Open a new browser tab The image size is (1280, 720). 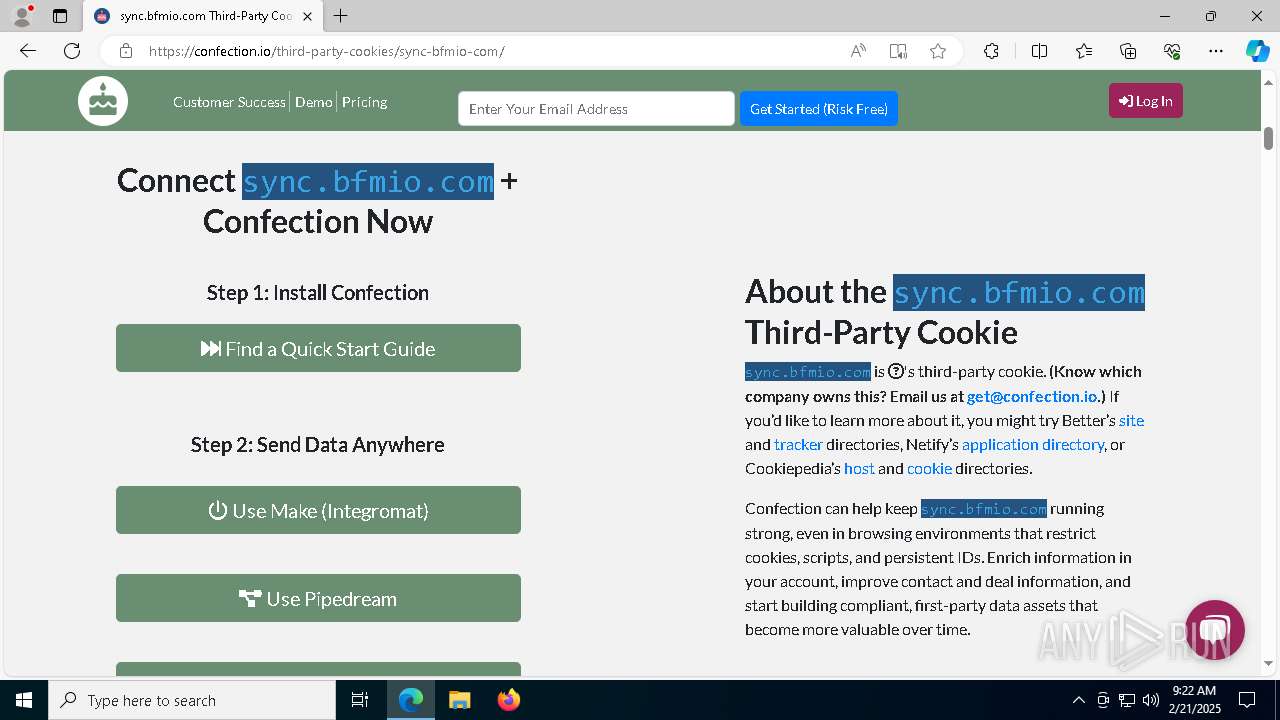(x=341, y=16)
